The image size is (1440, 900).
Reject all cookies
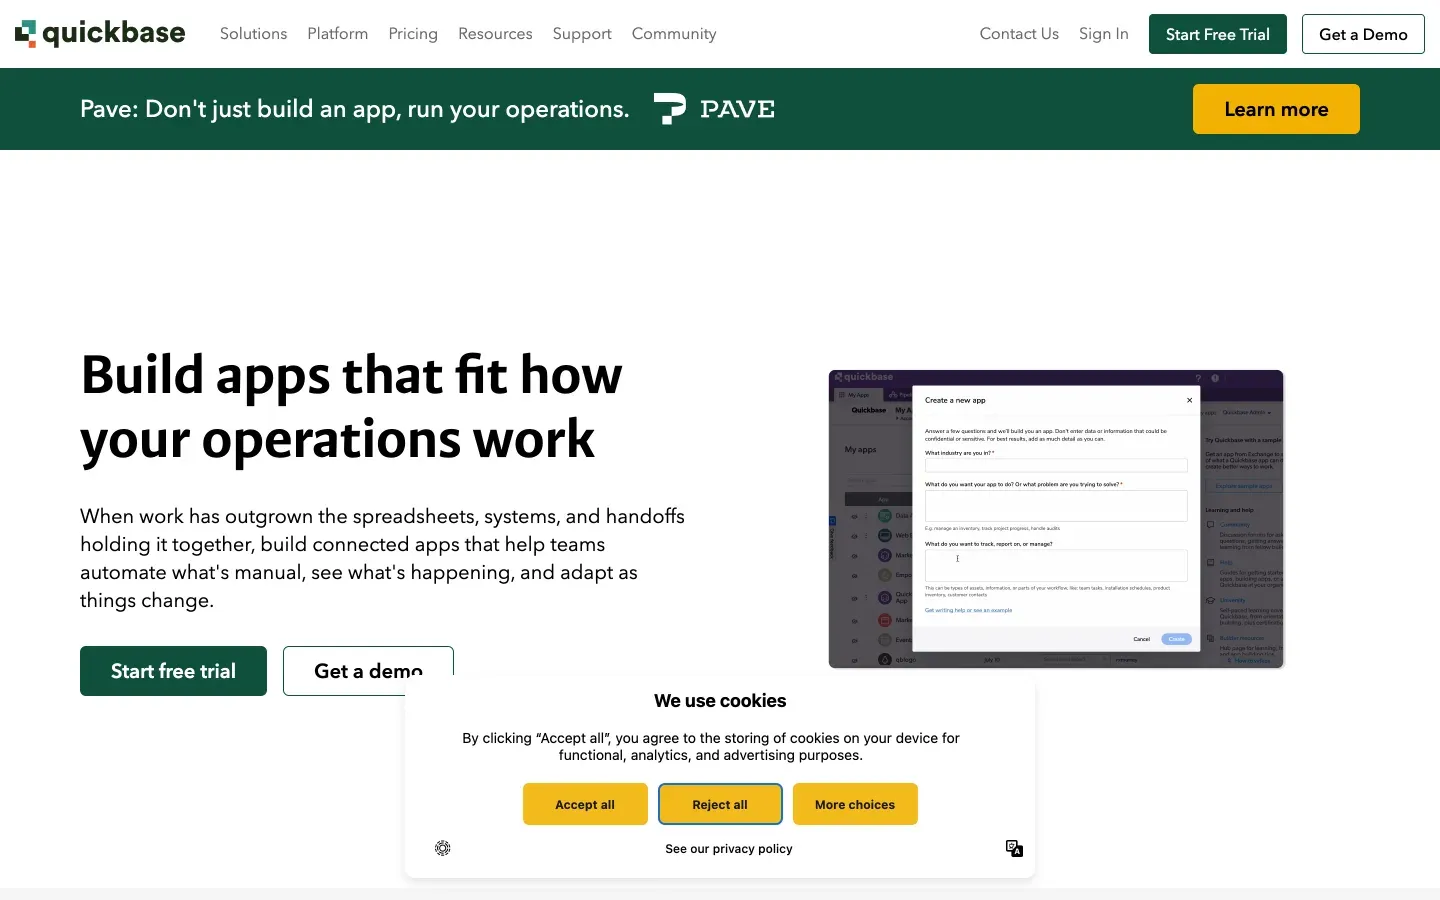[x=720, y=804]
